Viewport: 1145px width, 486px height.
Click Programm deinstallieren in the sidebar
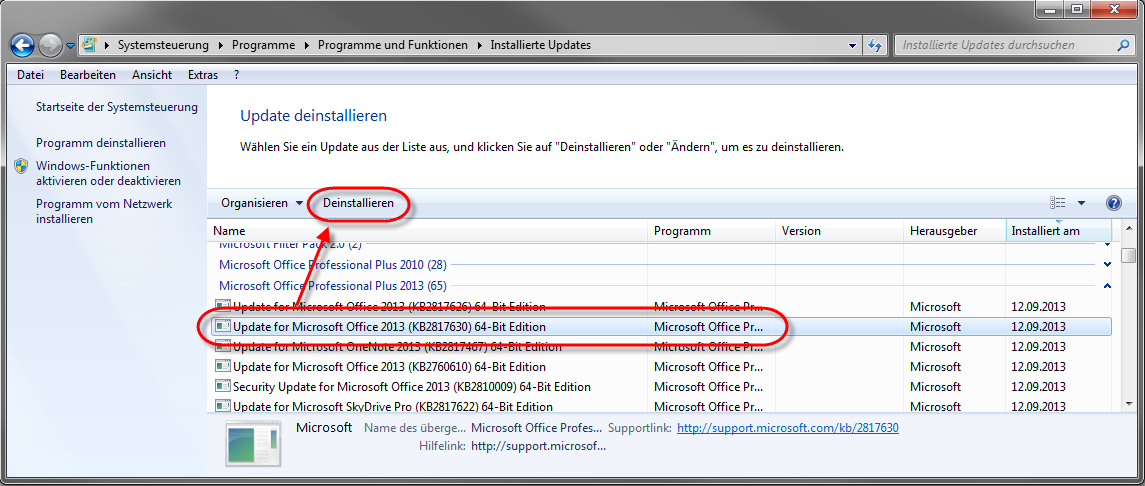pyautogui.click(x=101, y=143)
